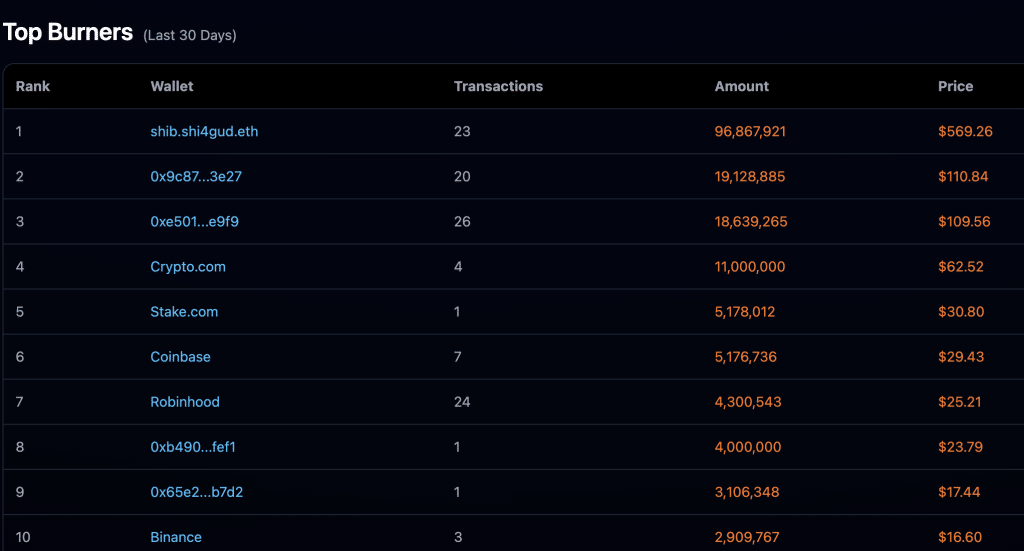Open wallet 0x9c87...3e27
This screenshot has height=551, width=1024.
196,176
